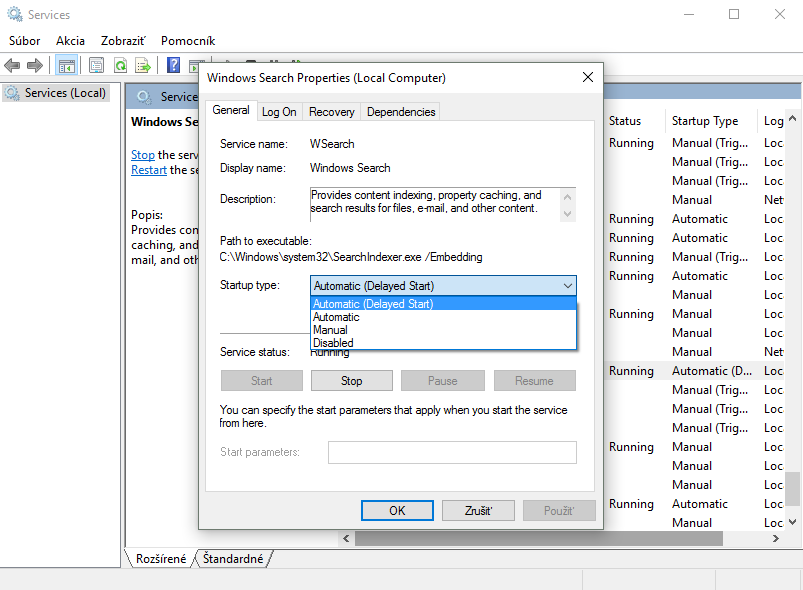Choose Manual startup type option

[443, 330]
